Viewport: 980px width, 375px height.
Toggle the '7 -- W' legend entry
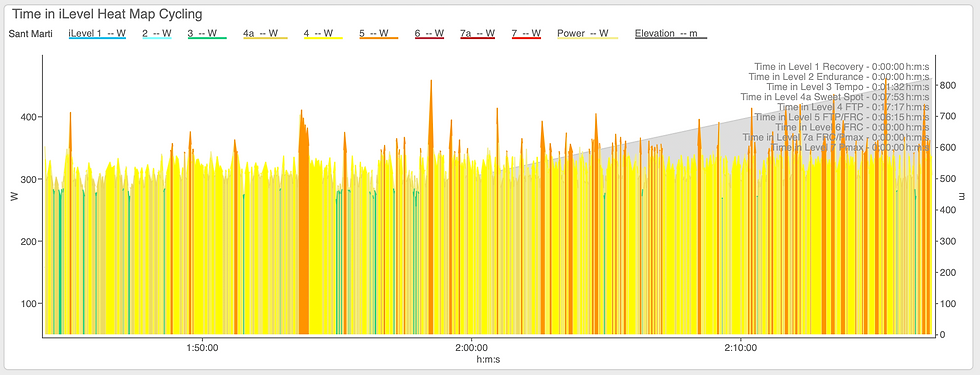click(x=526, y=33)
